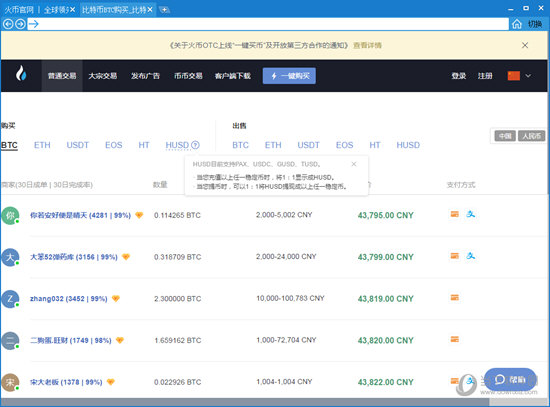Expand the language dropdown chevron
The width and height of the screenshot is (550, 407).
tap(528, 75)
